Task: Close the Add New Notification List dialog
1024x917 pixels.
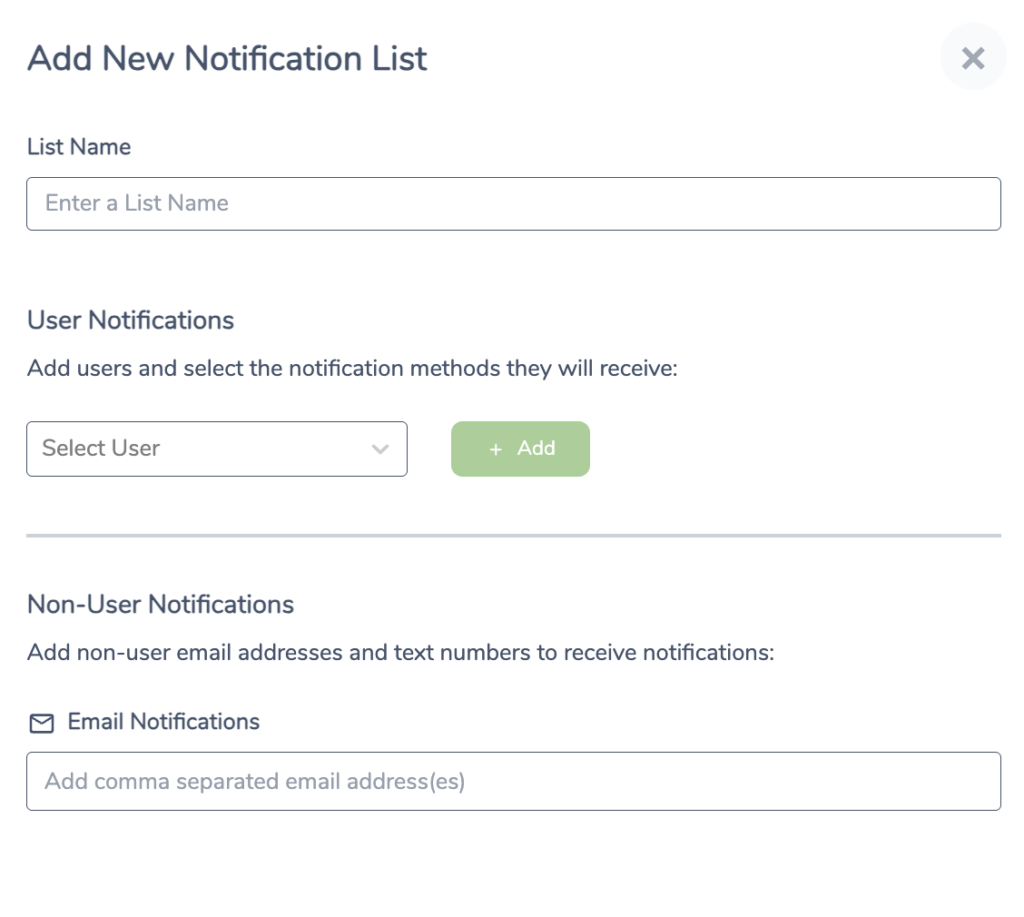Action: 972,58
